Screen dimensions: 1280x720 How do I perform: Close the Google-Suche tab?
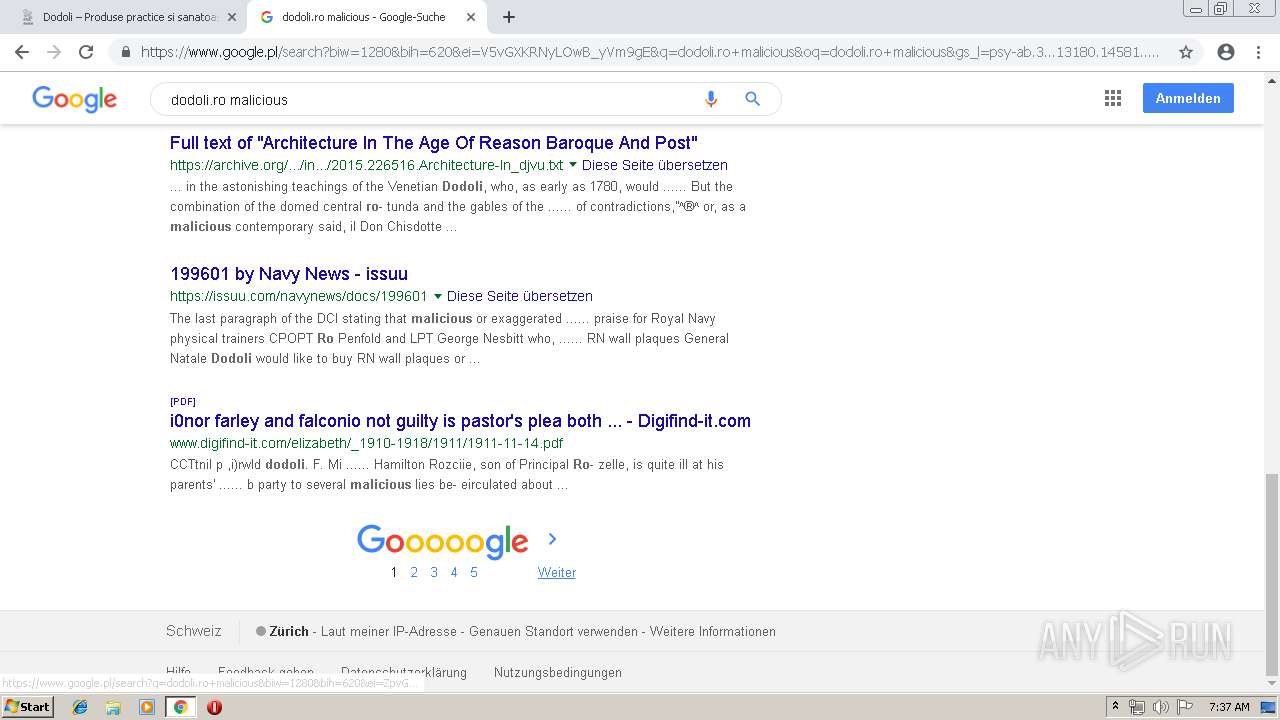(x=471, y=17)
